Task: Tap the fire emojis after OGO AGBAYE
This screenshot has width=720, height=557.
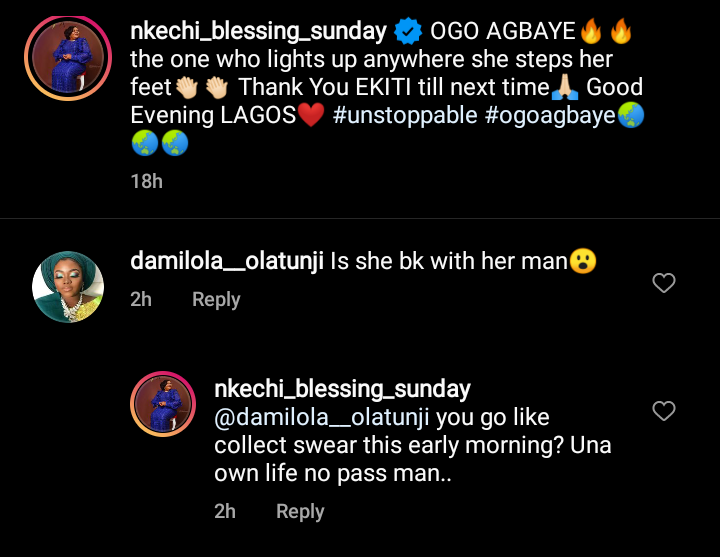Action: coord(606,32)
